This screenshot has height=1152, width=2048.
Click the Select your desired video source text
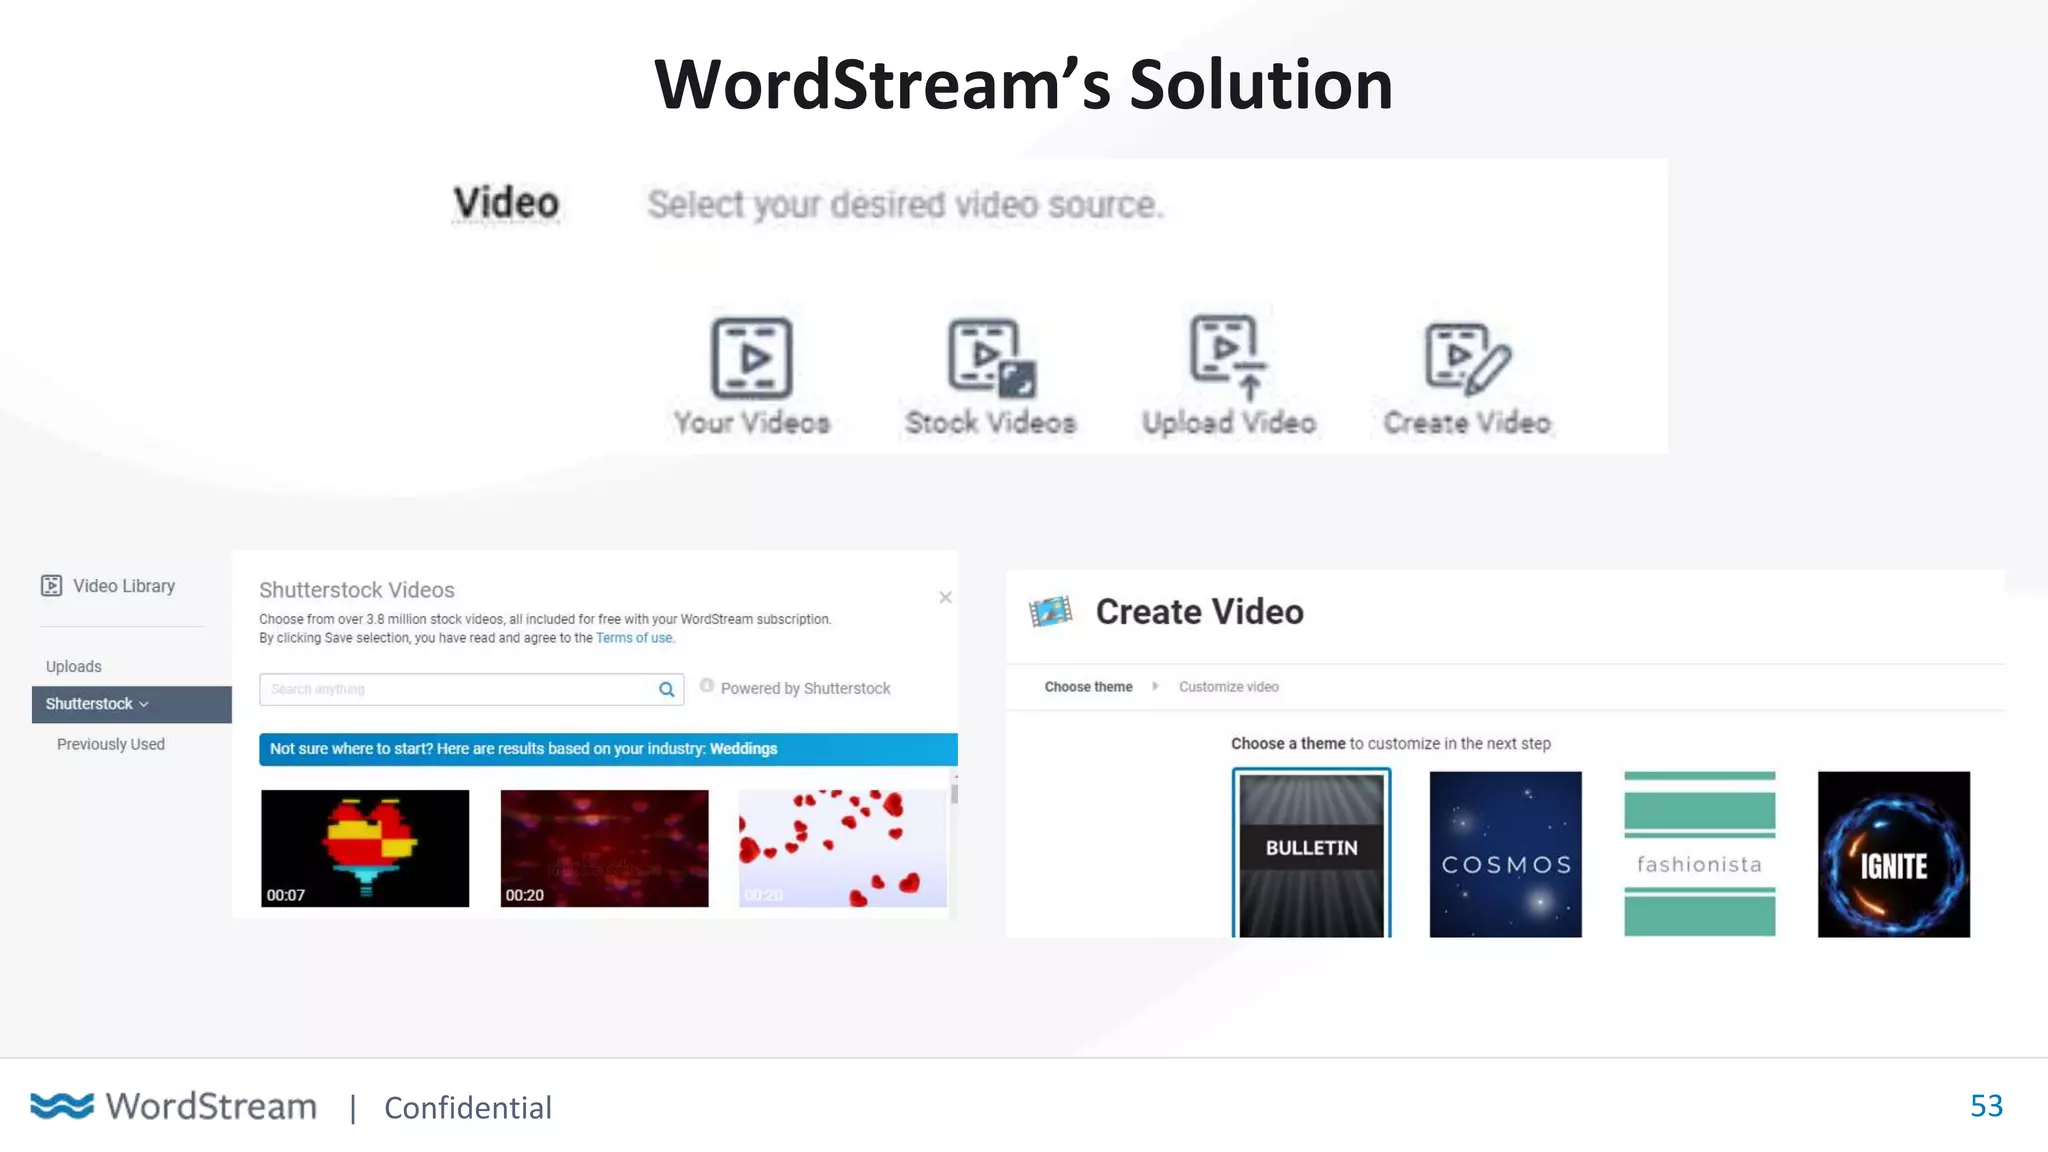click(905, 204)
